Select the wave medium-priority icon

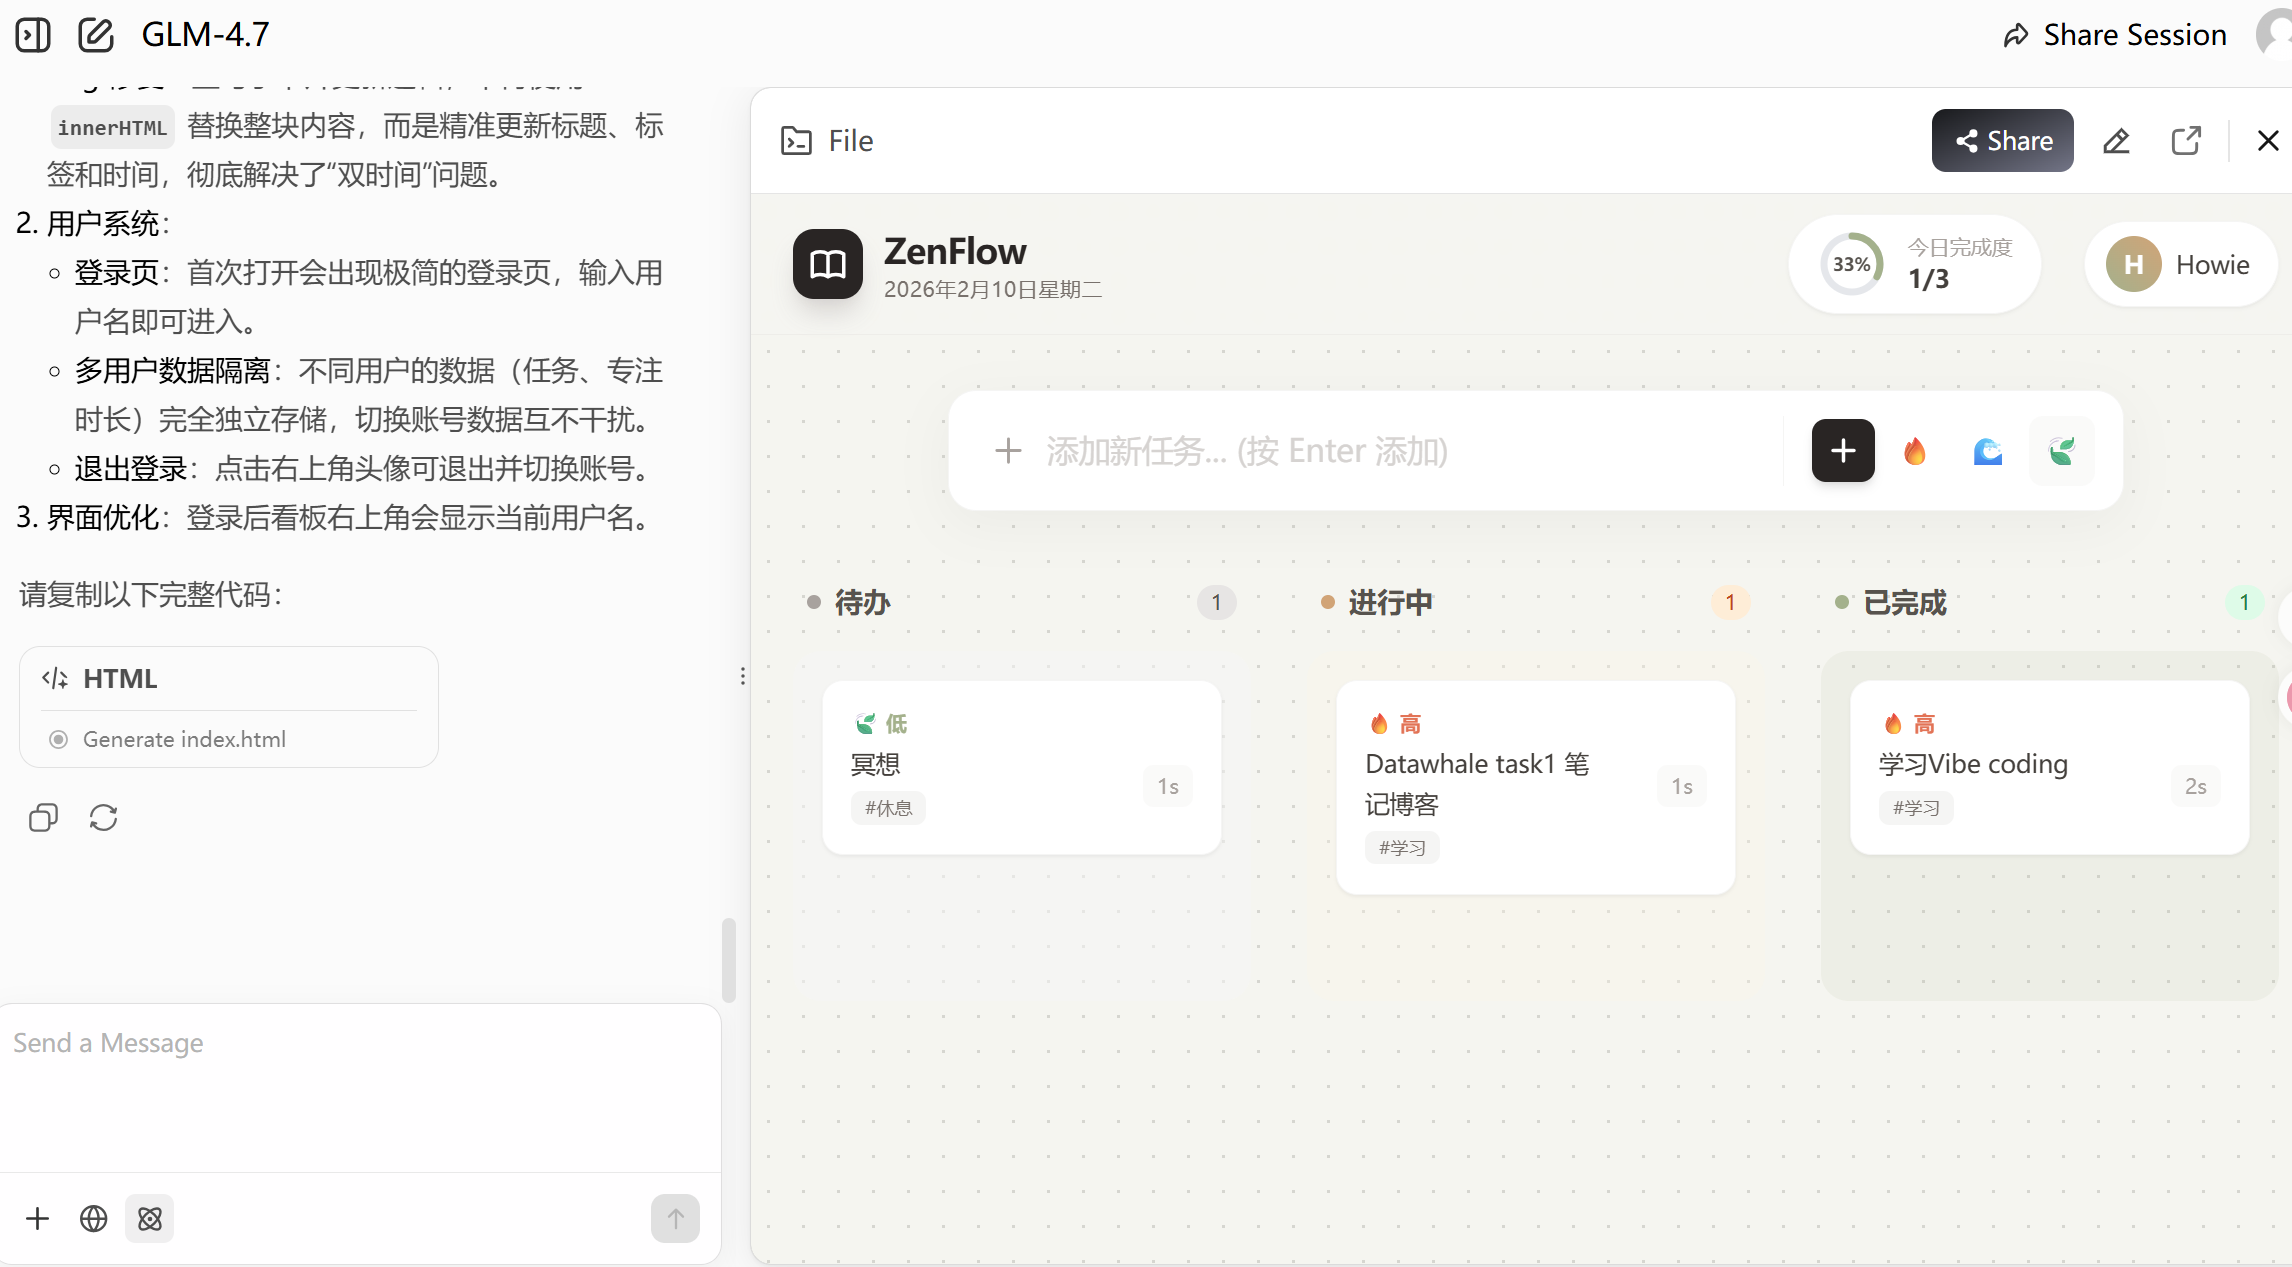coord(1987,451)
